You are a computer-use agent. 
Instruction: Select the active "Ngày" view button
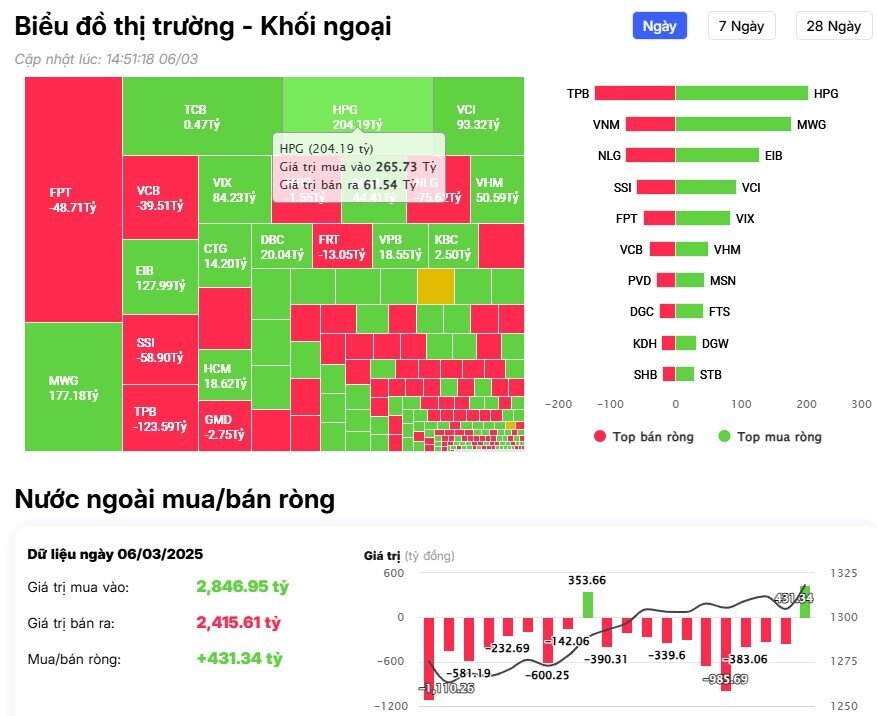click(658, 25)
